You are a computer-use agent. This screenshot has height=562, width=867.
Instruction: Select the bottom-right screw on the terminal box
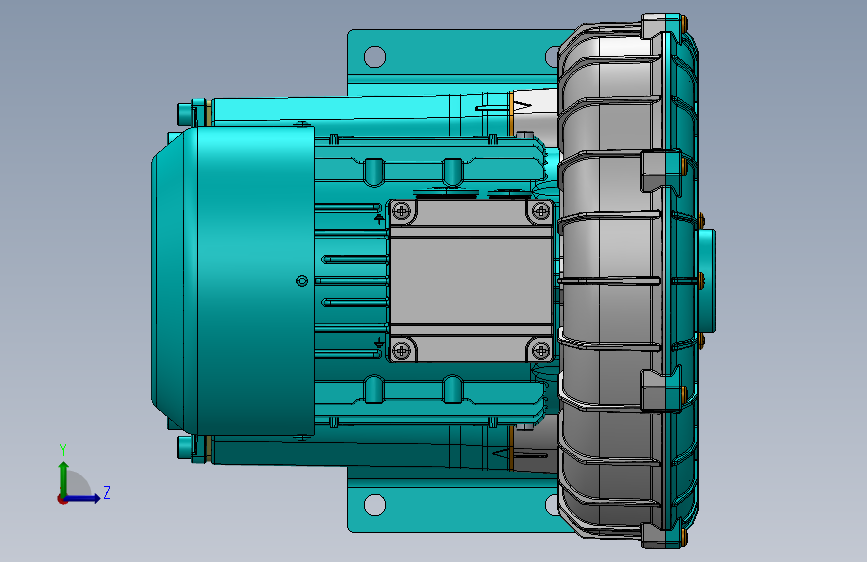(x=540, y=350)
